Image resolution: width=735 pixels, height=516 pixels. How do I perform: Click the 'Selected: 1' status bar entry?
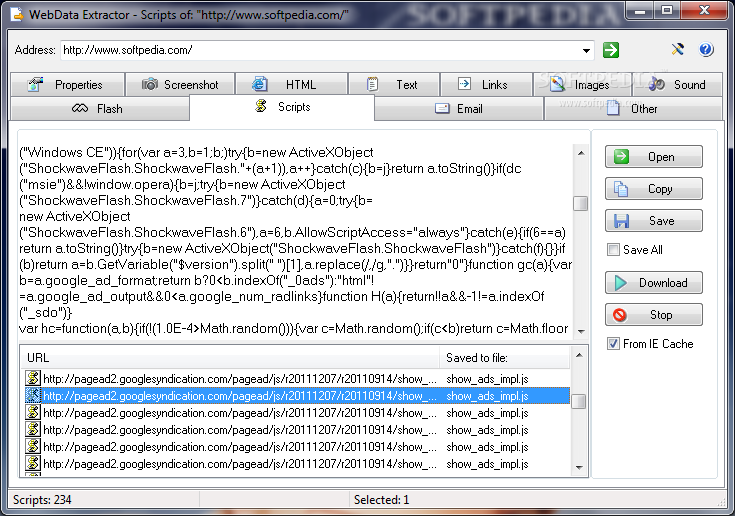tap(382, 500)
